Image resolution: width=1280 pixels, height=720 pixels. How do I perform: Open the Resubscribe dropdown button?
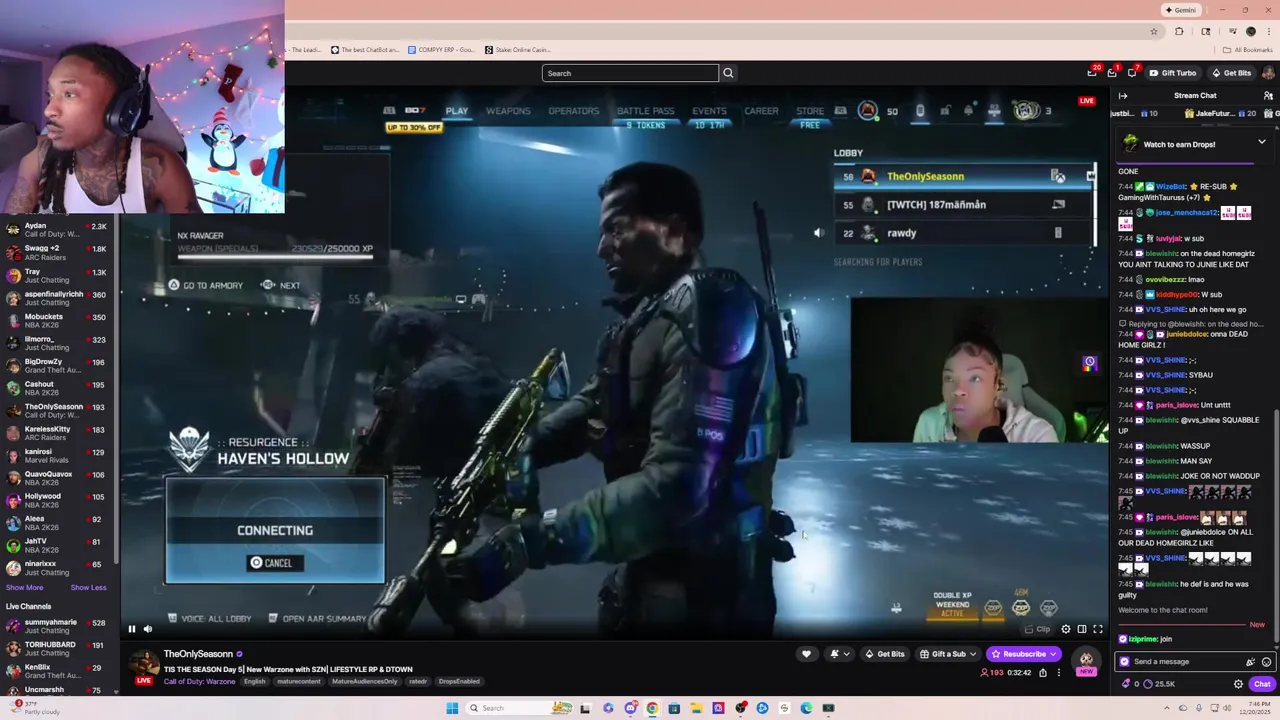pyautogui.click(x=1024, y=654)
